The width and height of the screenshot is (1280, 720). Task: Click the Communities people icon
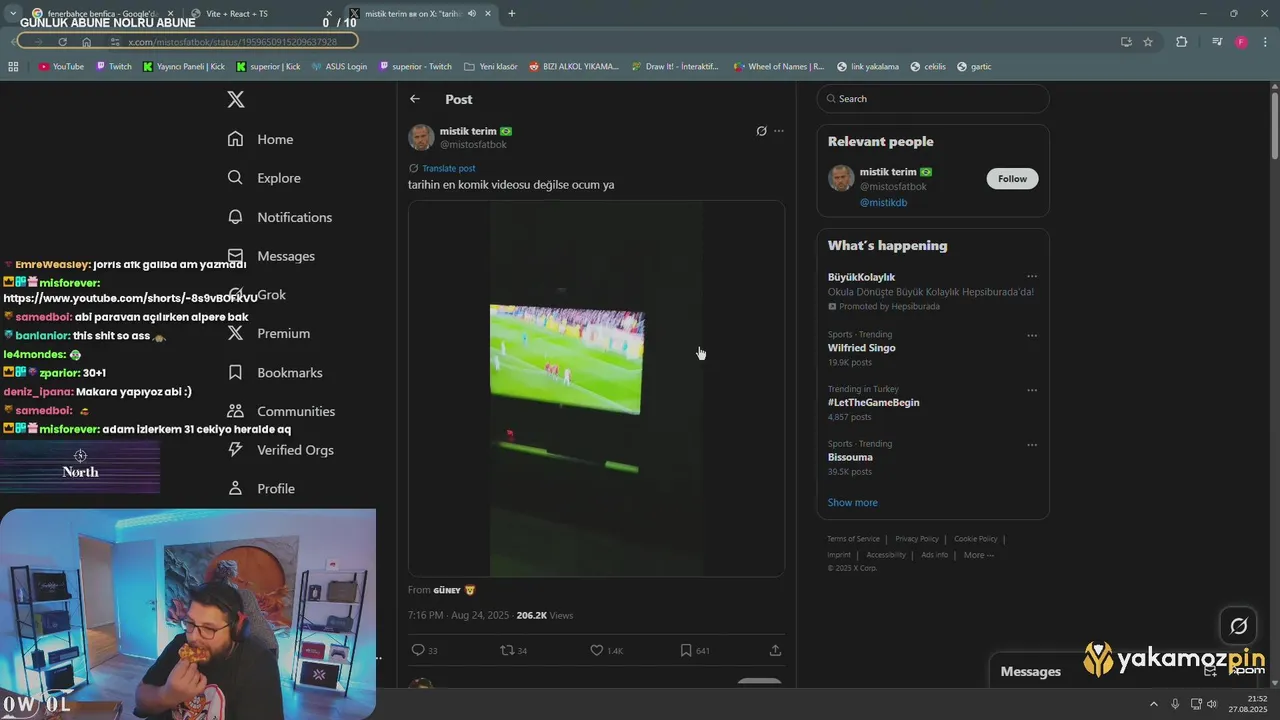tap(235, 411)
